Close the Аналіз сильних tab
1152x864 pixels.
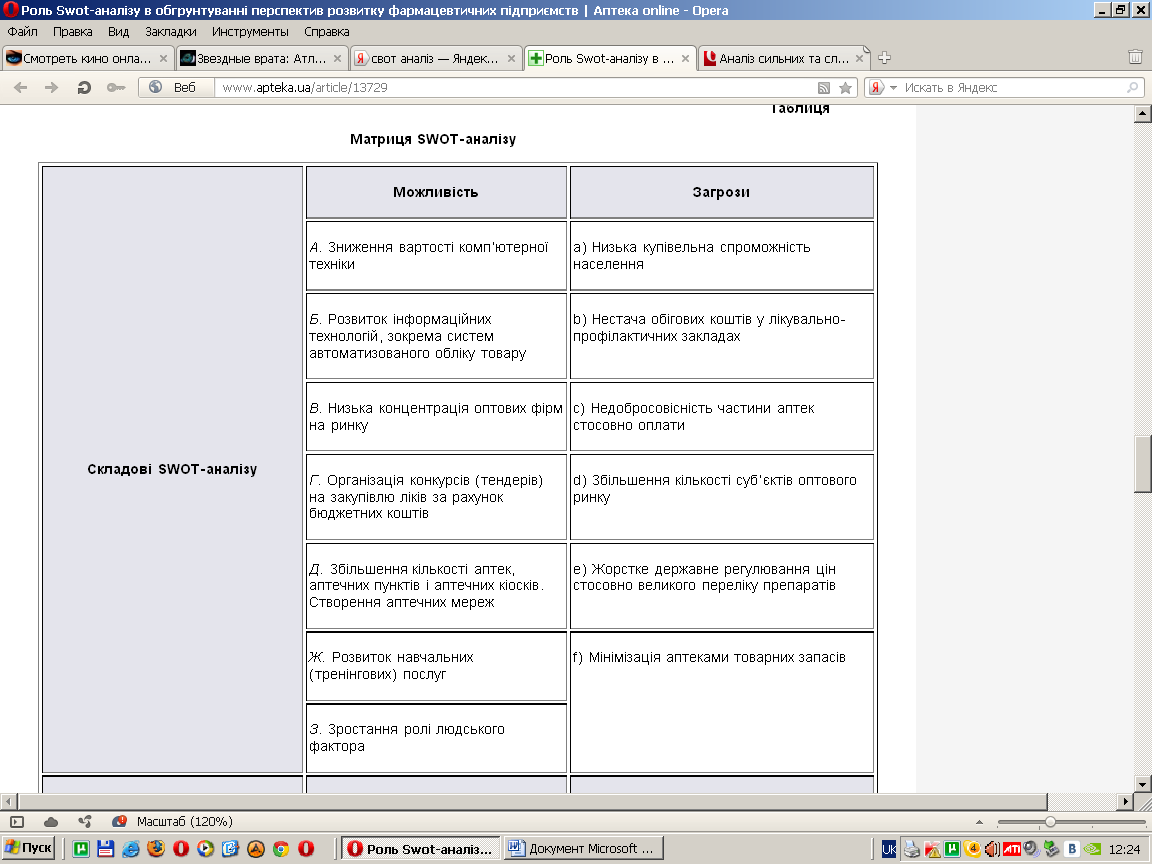(860, 59)
